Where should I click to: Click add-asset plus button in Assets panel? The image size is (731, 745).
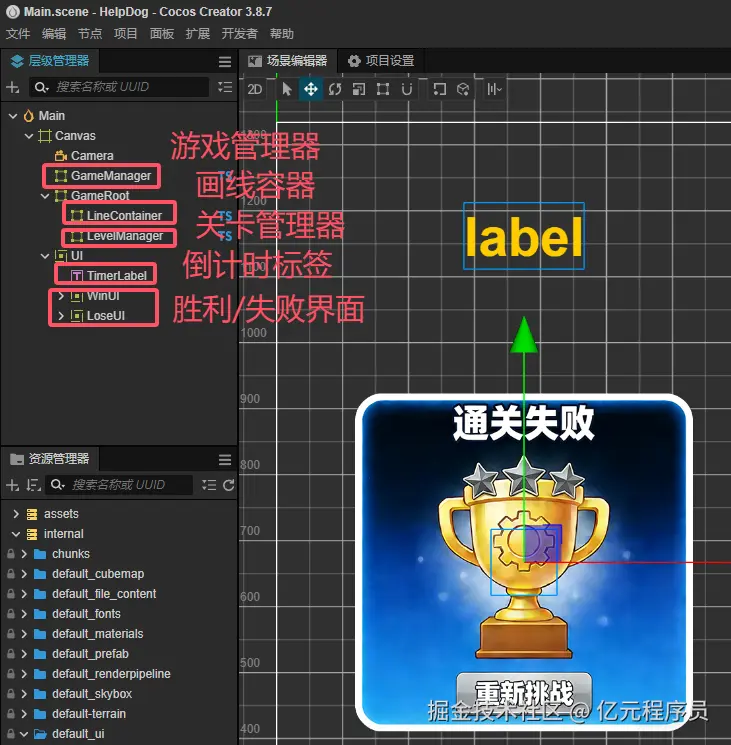(13, 485)
